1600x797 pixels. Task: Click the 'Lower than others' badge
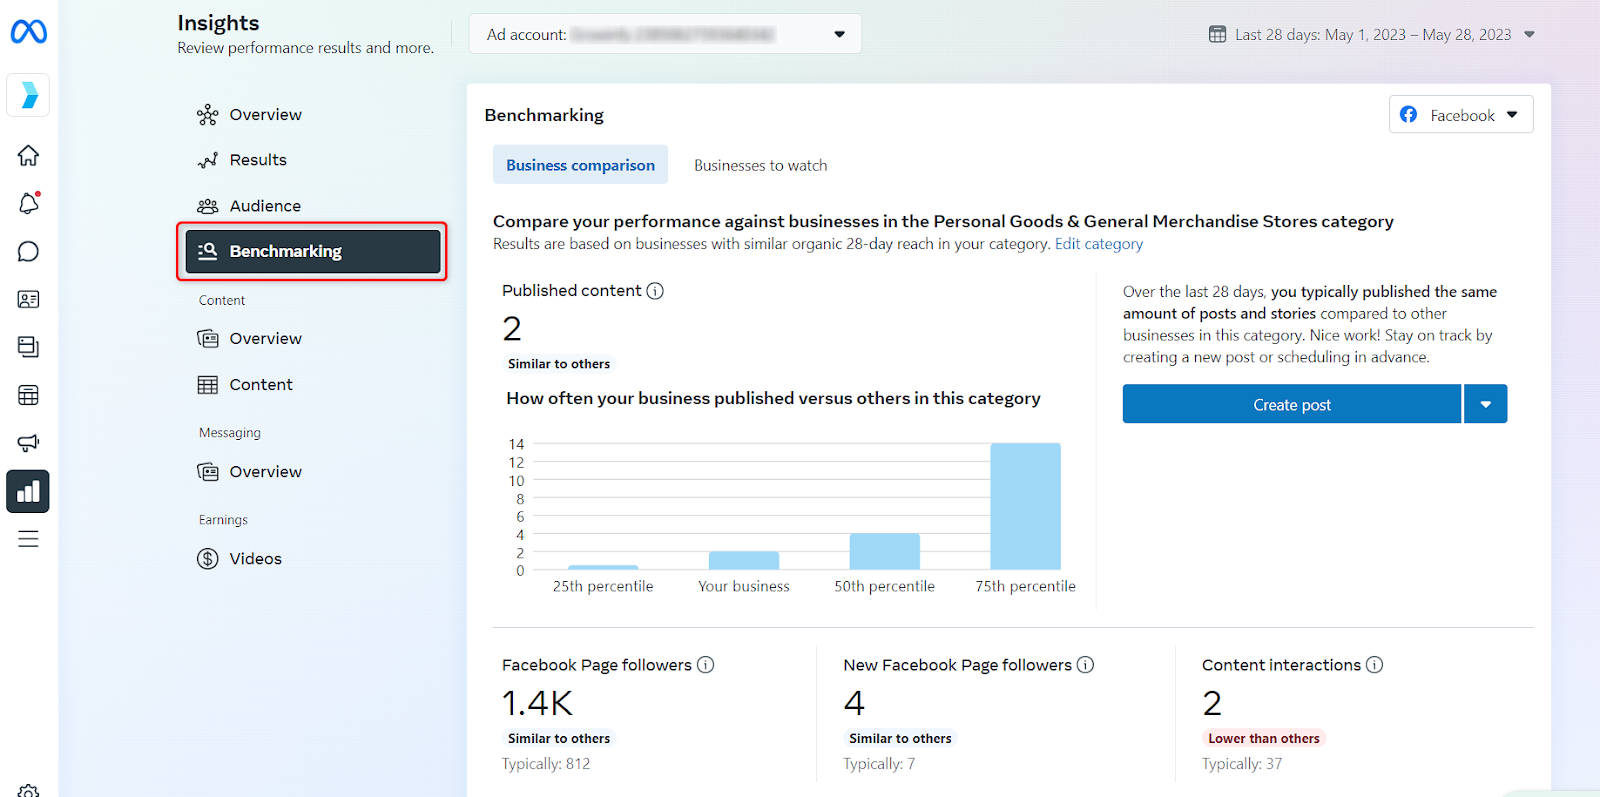[1264, 739]
